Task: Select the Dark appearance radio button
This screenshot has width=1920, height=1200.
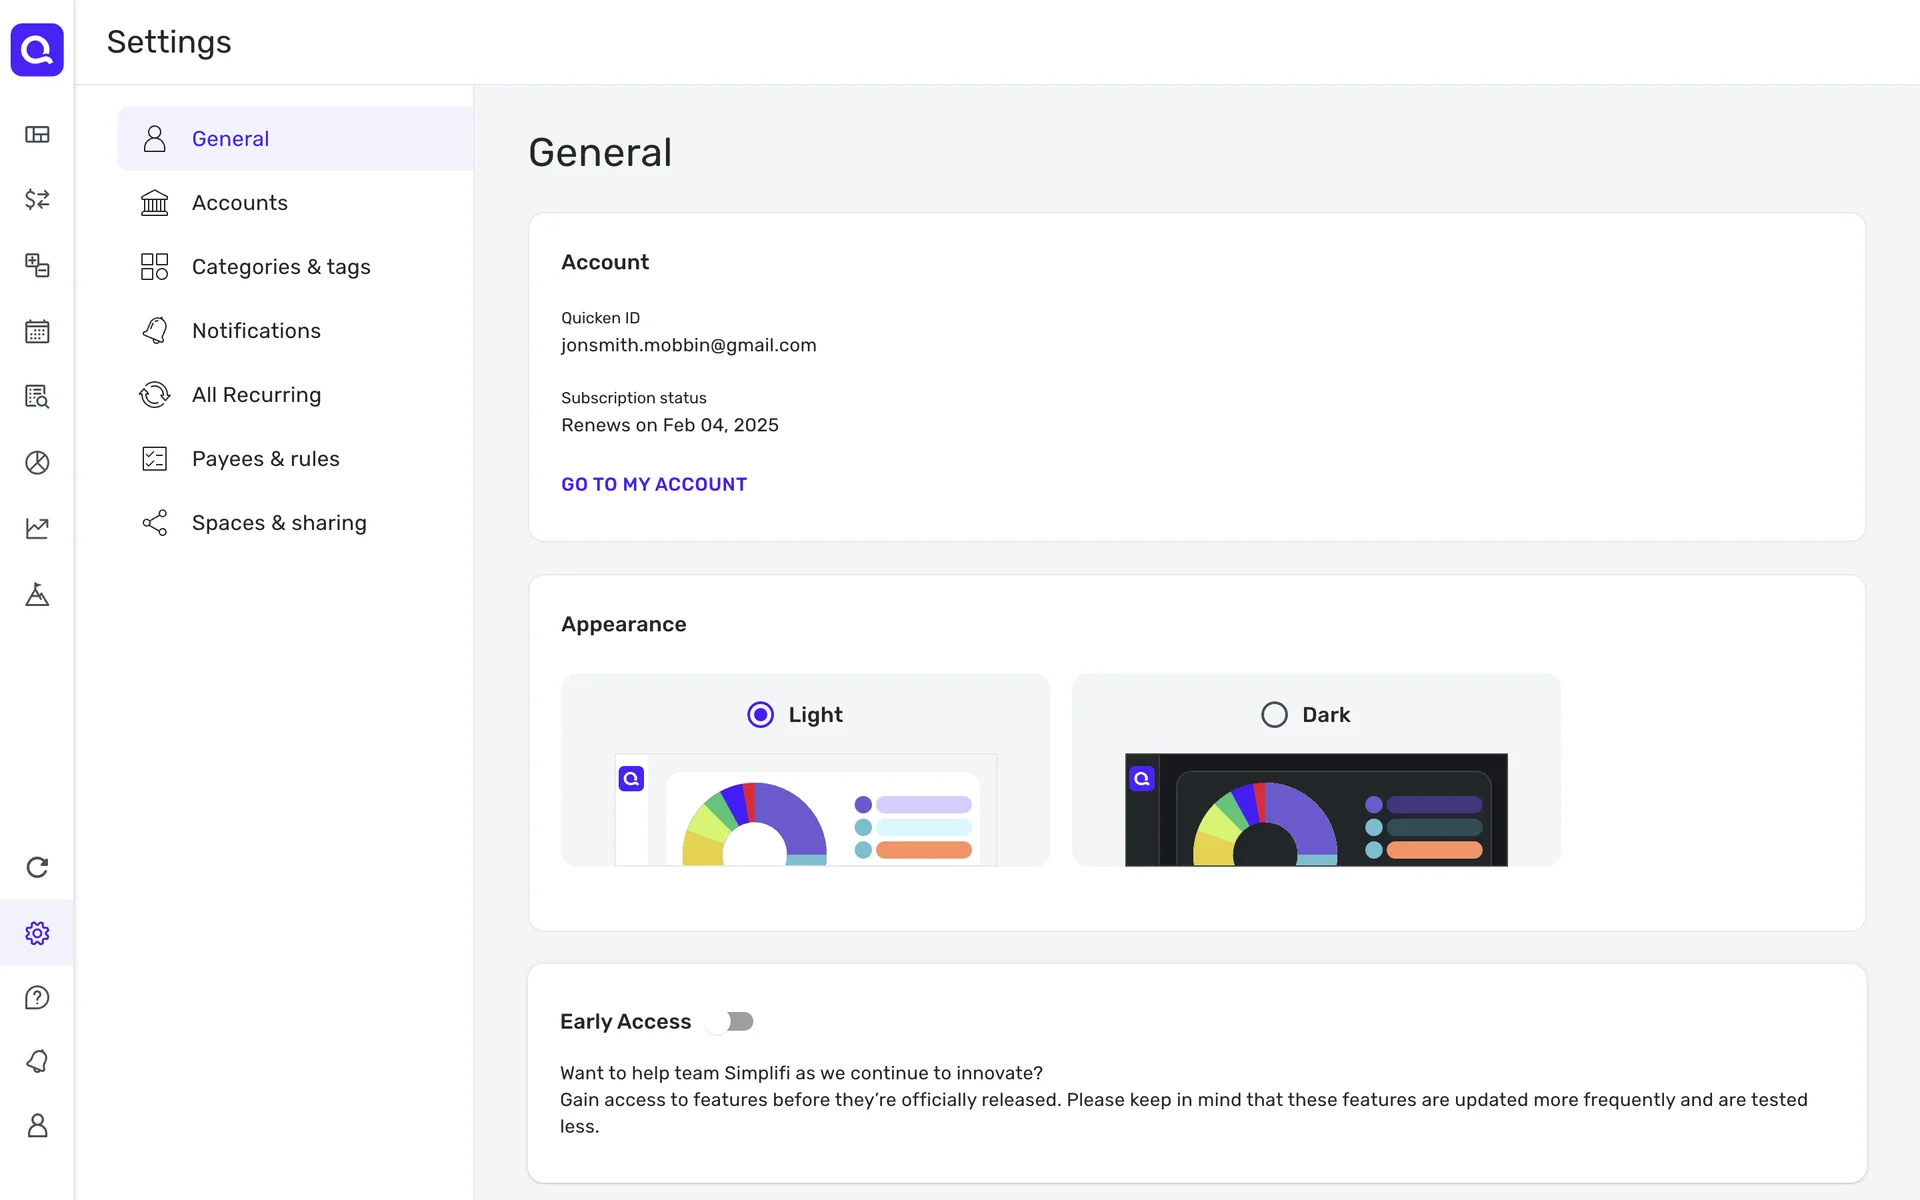Action: [1274, 714]
